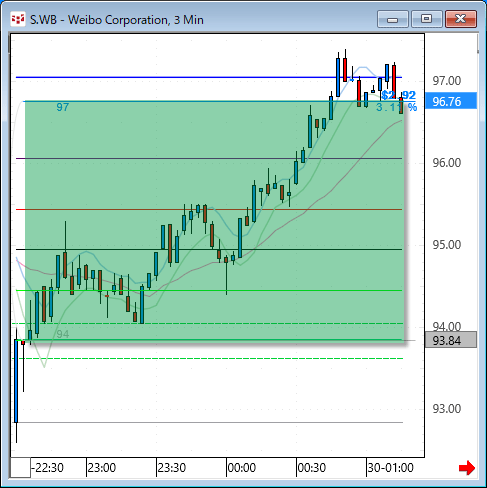Screen dimensions: 487x488
Task: Click the 00:30 time axis label
Action: point(312,468)
